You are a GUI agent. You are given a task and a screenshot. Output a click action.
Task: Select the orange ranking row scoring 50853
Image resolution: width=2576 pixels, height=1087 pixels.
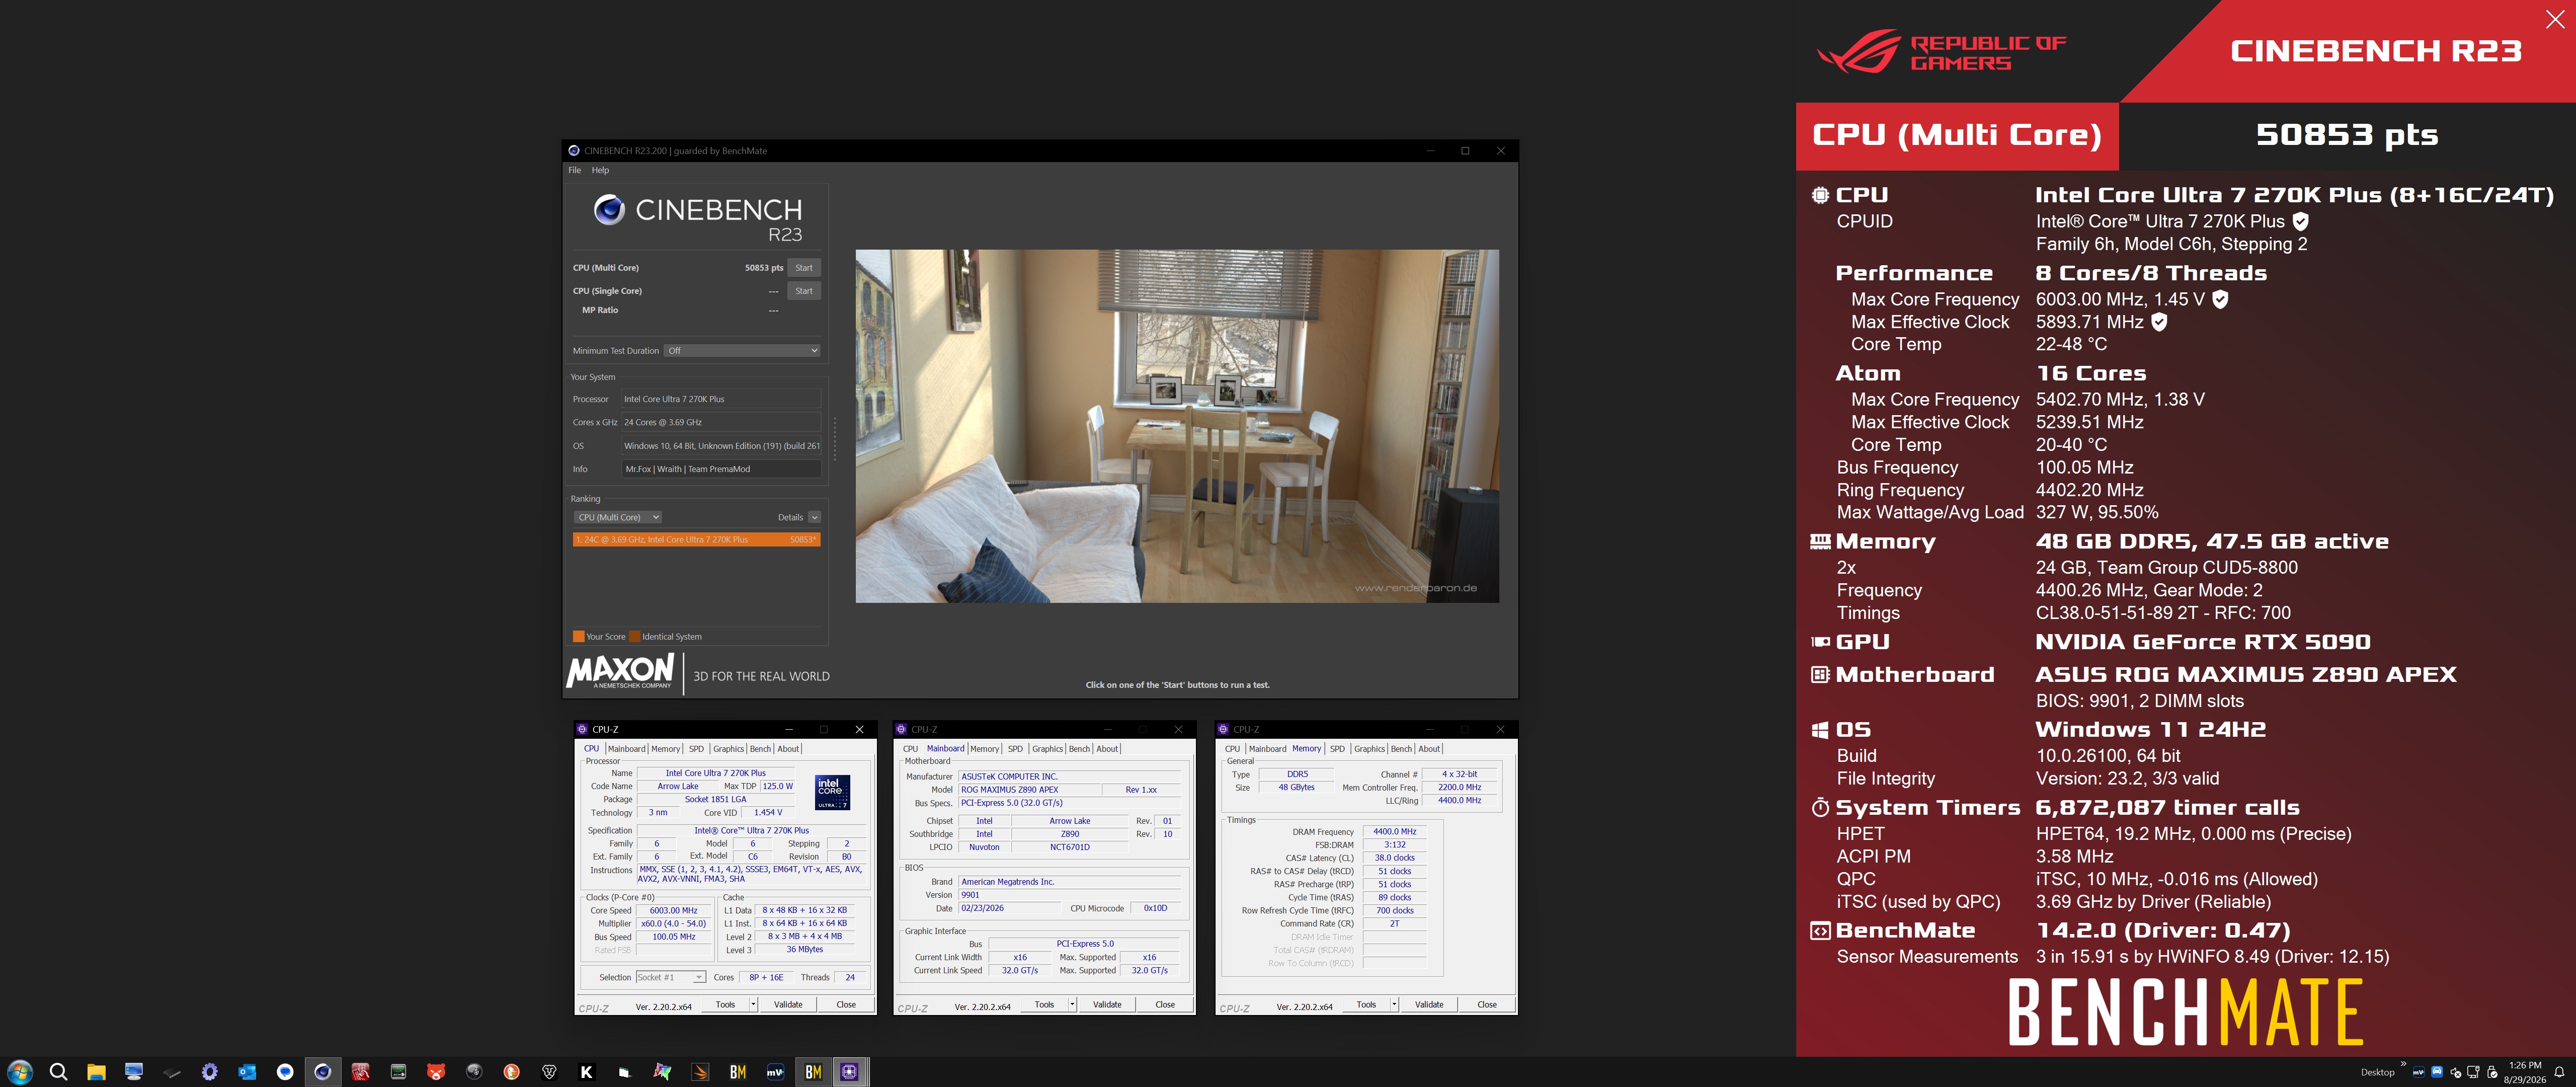pyautogui.click(x=696, y=540)
